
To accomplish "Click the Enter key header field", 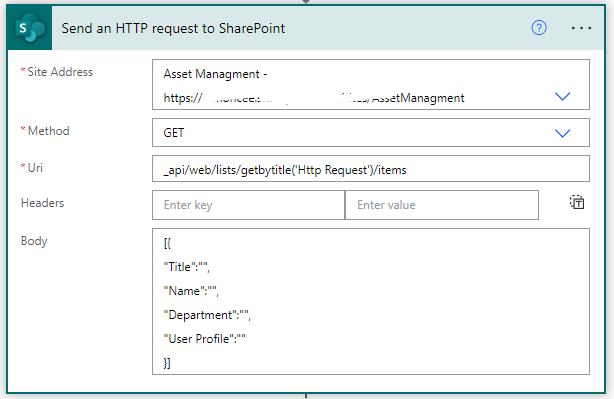I will [x=248, y=205].
